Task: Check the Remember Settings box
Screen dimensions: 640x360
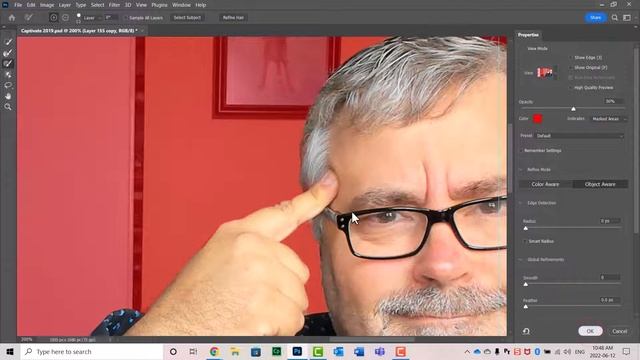Action: 521,150
